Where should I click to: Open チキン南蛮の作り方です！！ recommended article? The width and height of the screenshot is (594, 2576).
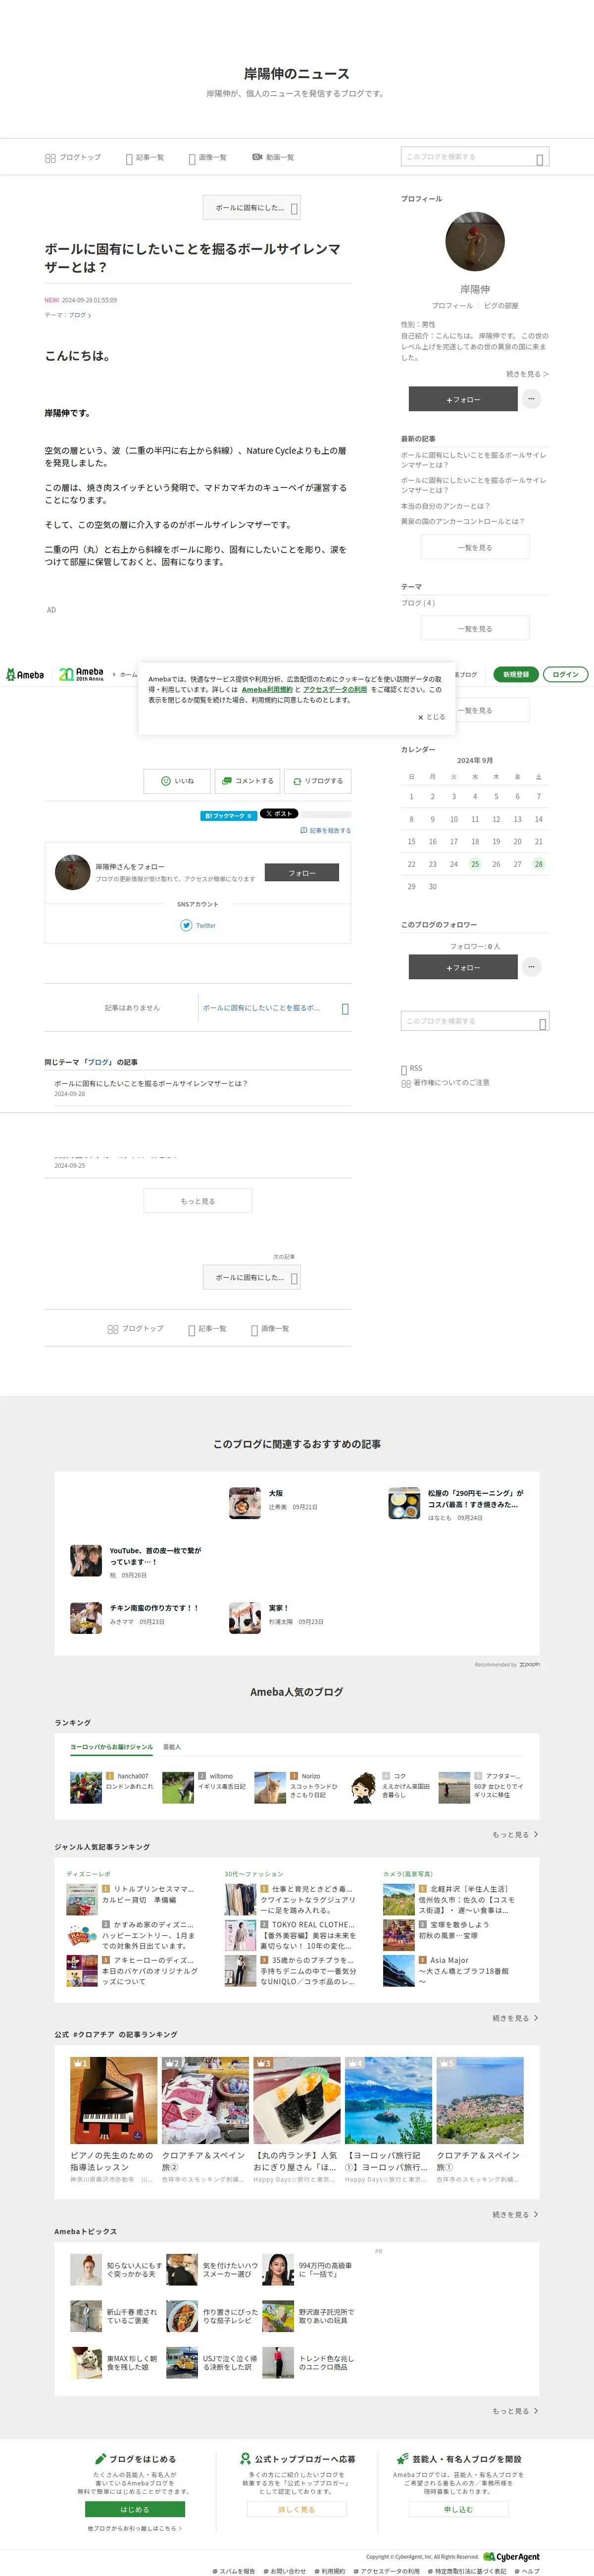click(x=154, y=1608)
